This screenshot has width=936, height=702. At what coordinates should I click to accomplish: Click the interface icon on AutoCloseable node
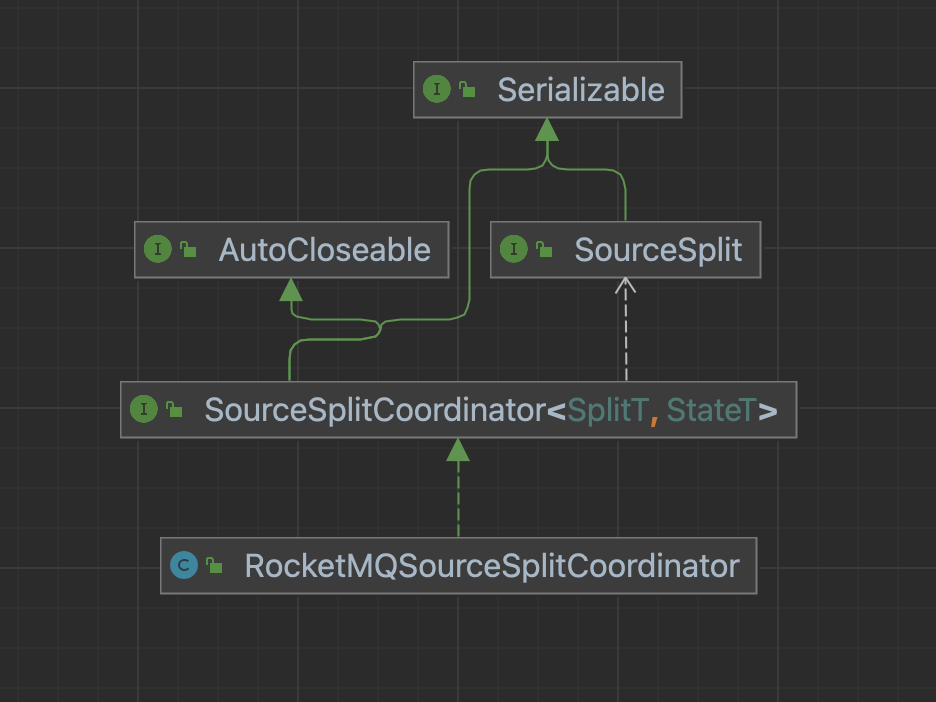point(158,249)
